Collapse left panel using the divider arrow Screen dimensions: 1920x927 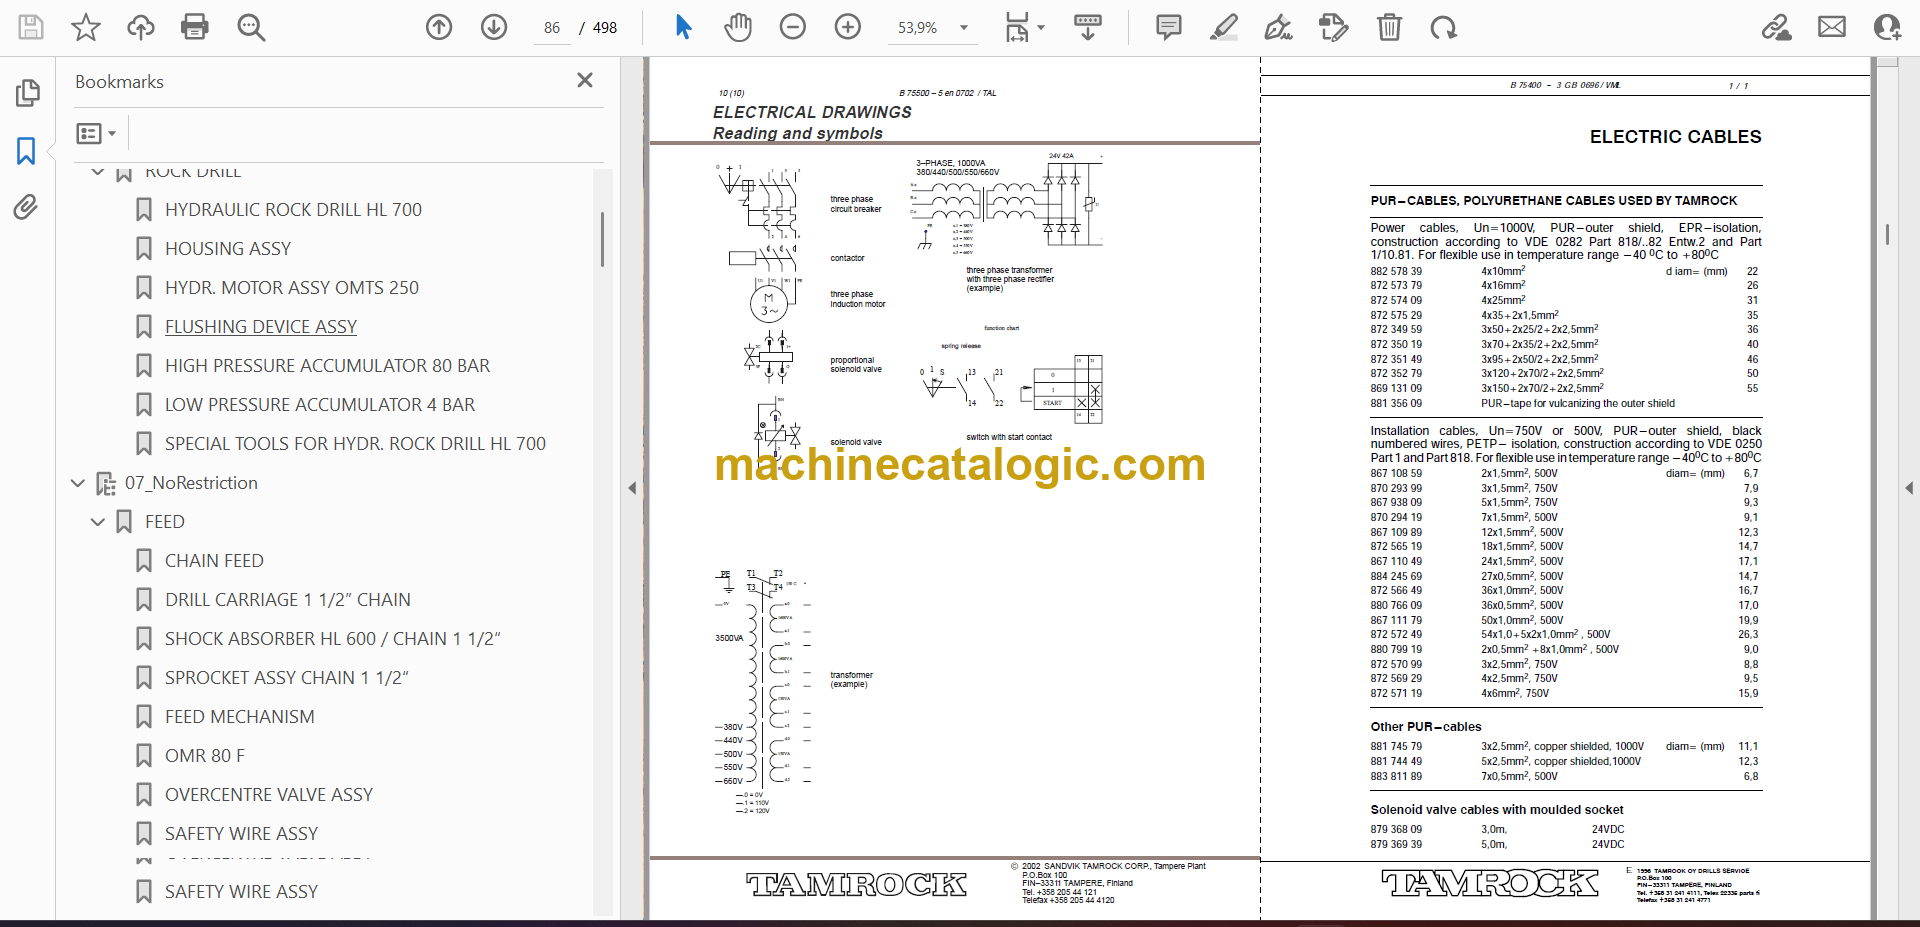(x=632, y=488)
